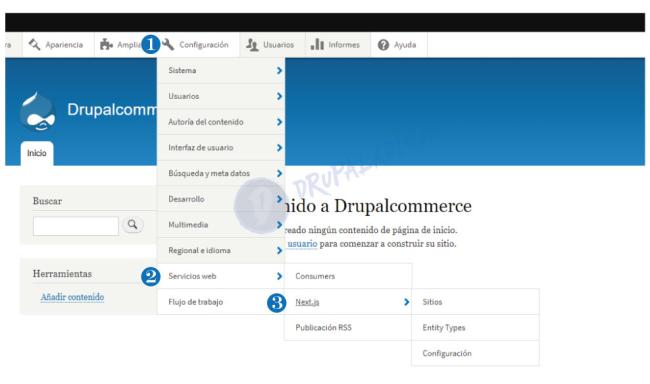The width and height of the screenshot is (650, 384).
Task: Choose Multimedia menu entry
Action: tap(221, 225)
